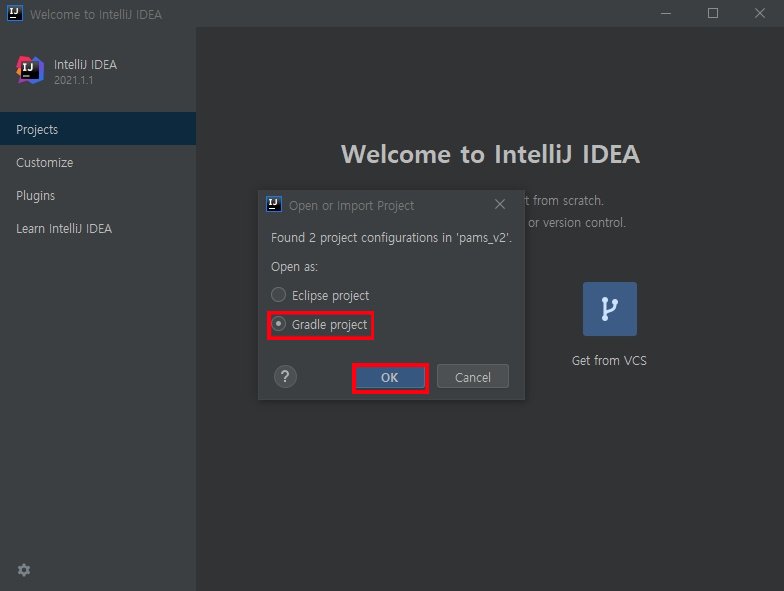This screenshot has width=784, height=591.
Task: Click the 'Get from VCS' label
Action: [x=609, y=360]
